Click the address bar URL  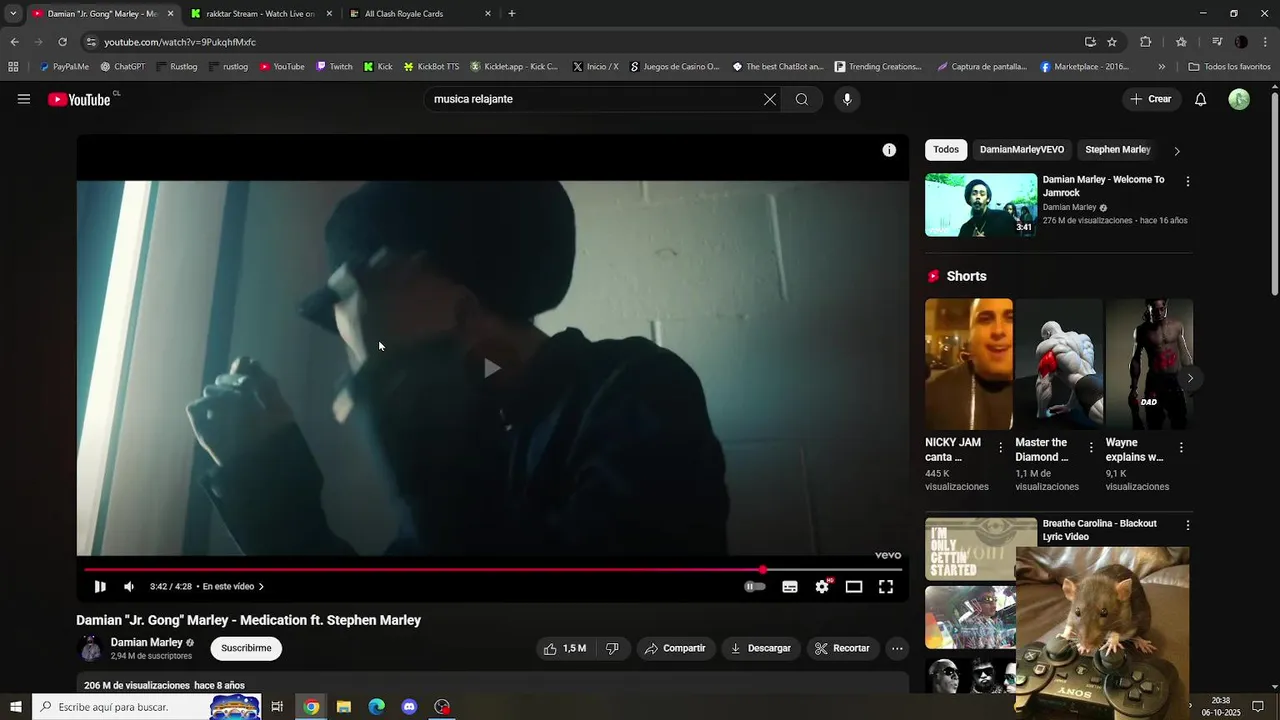pos(180,42)
